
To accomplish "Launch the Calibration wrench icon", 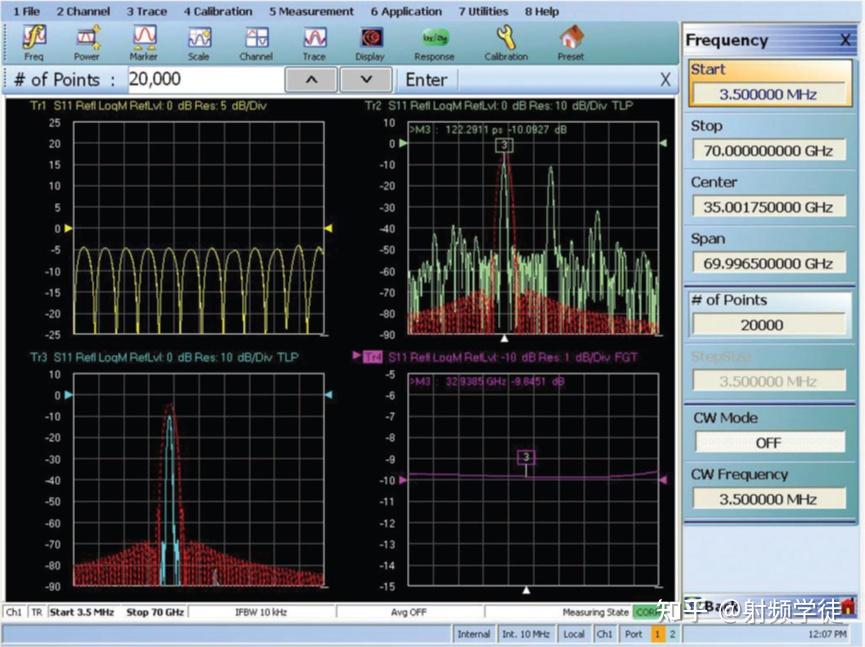I will [x=506, y=42].
